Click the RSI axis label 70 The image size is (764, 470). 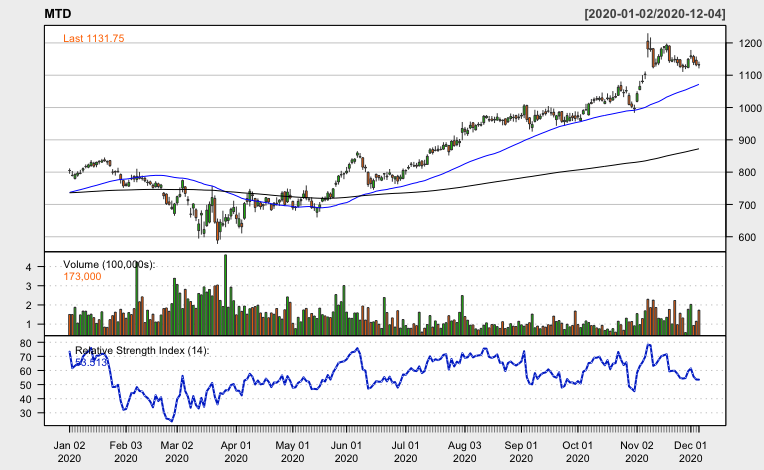pos(26,357)
